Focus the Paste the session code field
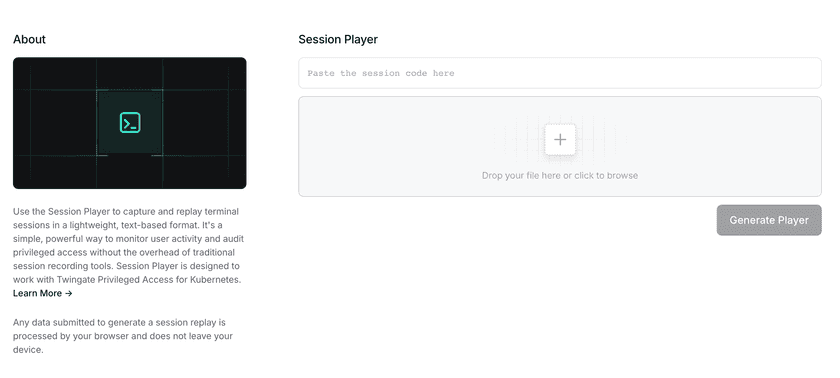Viewport: 840px width, 378px height. point(560,73)
